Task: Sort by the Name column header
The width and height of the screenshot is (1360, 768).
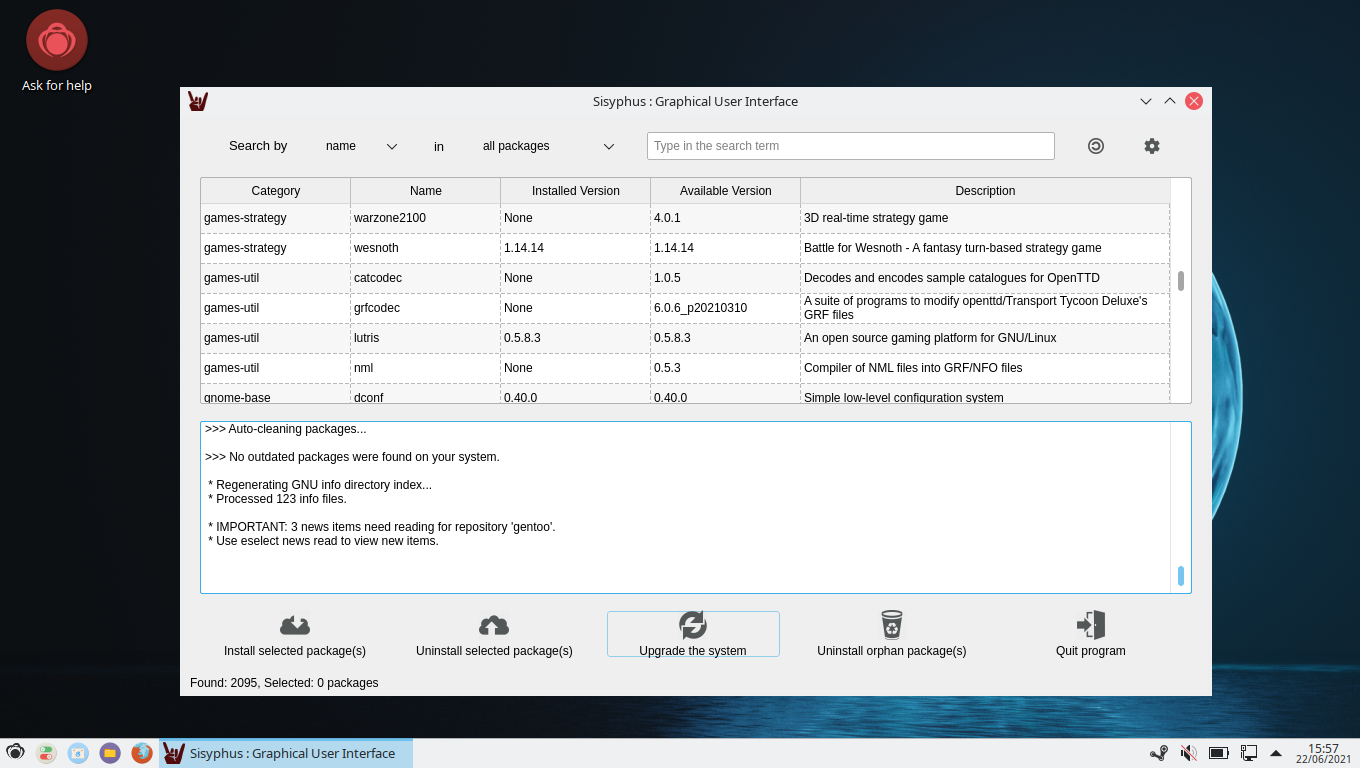Action: [426, 191]
